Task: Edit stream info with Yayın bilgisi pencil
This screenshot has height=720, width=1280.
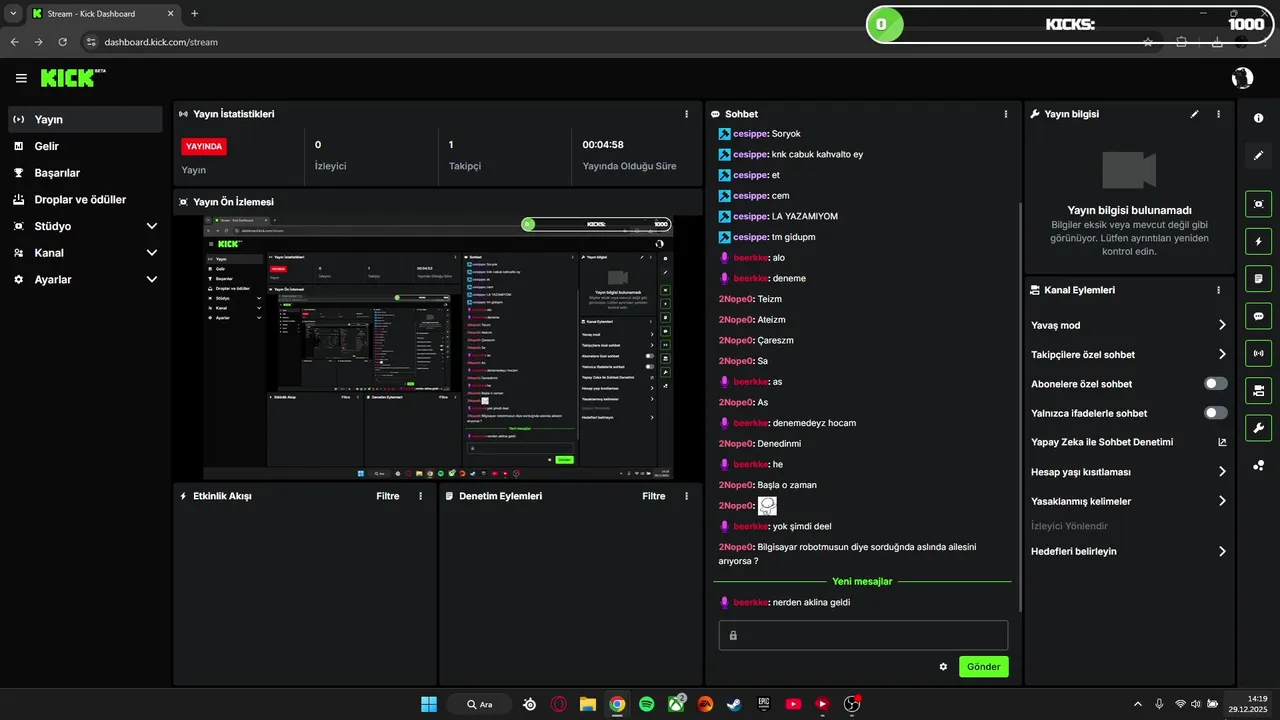Action: 1194,114
